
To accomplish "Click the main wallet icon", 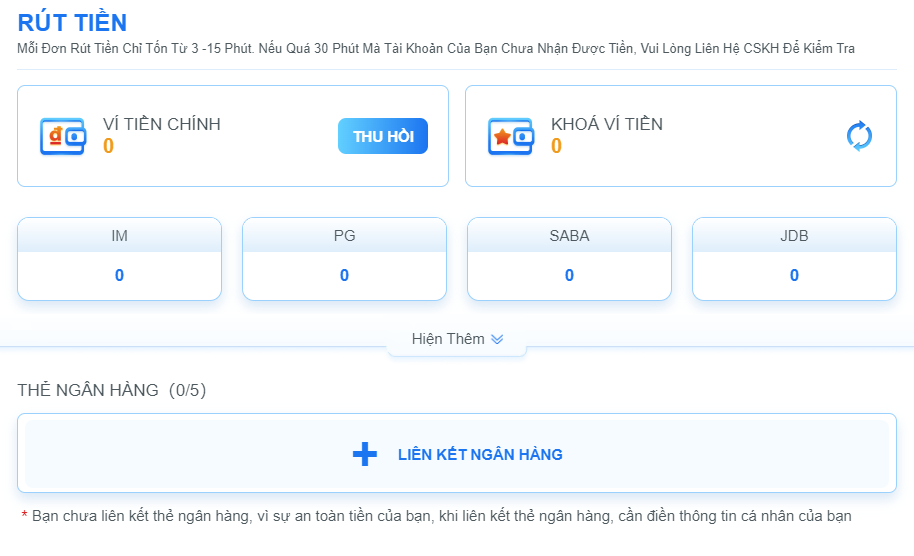I will (62, 136).
